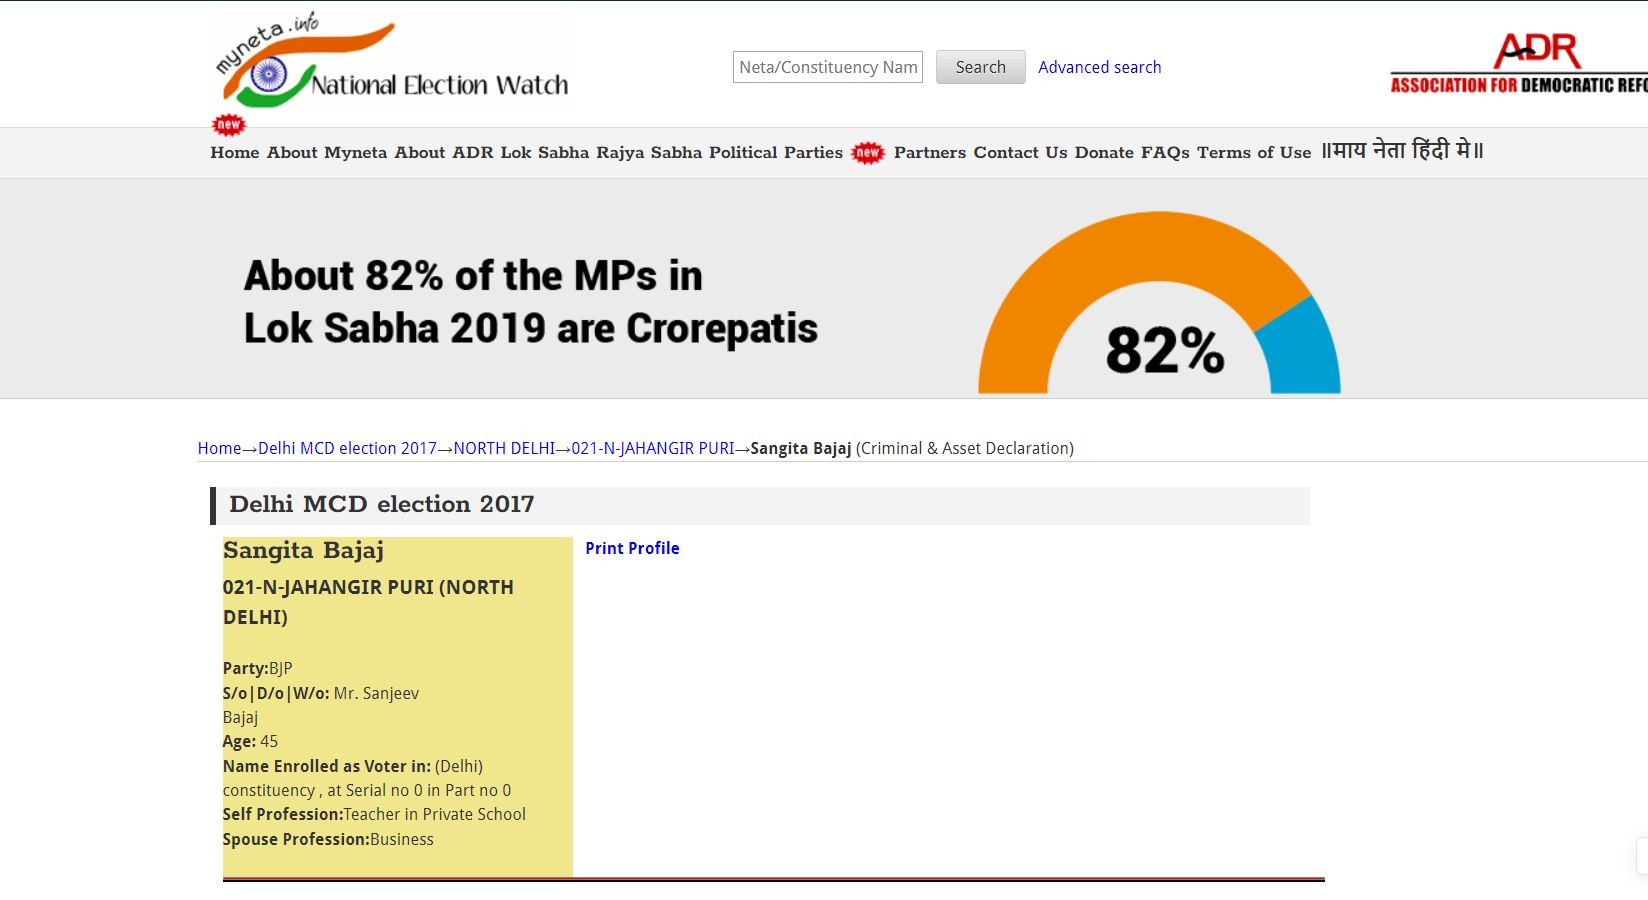Screen dimensions: 1648x900
Task: Click the Myneta National Election Watch logo
Action: tap(391, 62)
